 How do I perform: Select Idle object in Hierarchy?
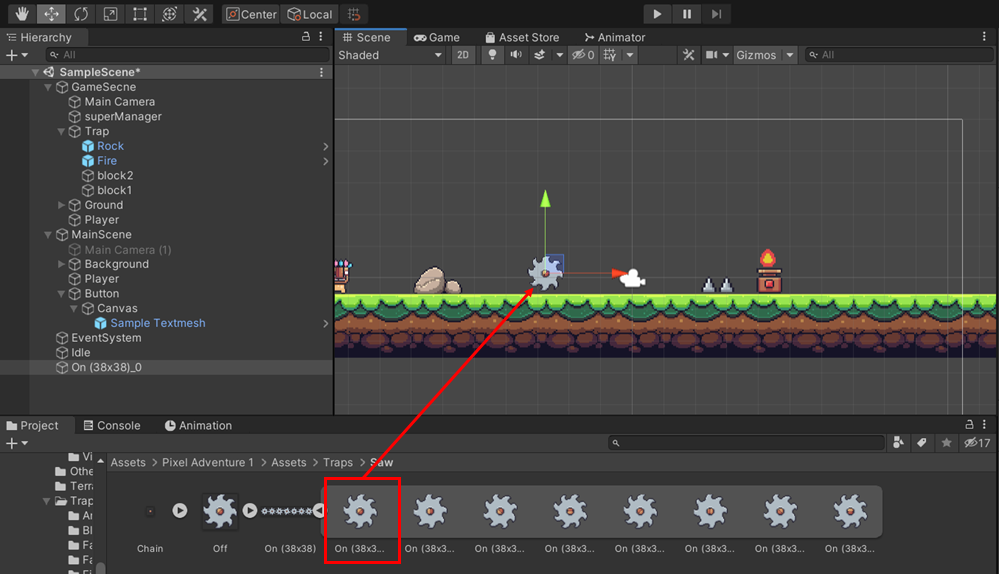tap(80, 352)
